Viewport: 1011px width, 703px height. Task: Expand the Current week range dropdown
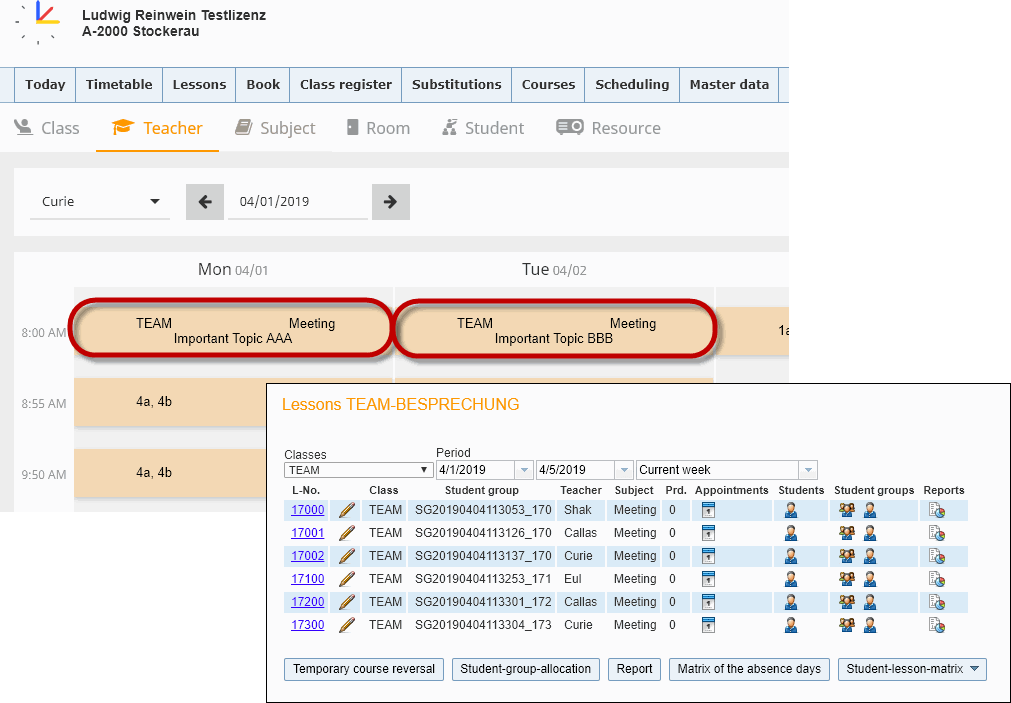(x=808, y=470)
